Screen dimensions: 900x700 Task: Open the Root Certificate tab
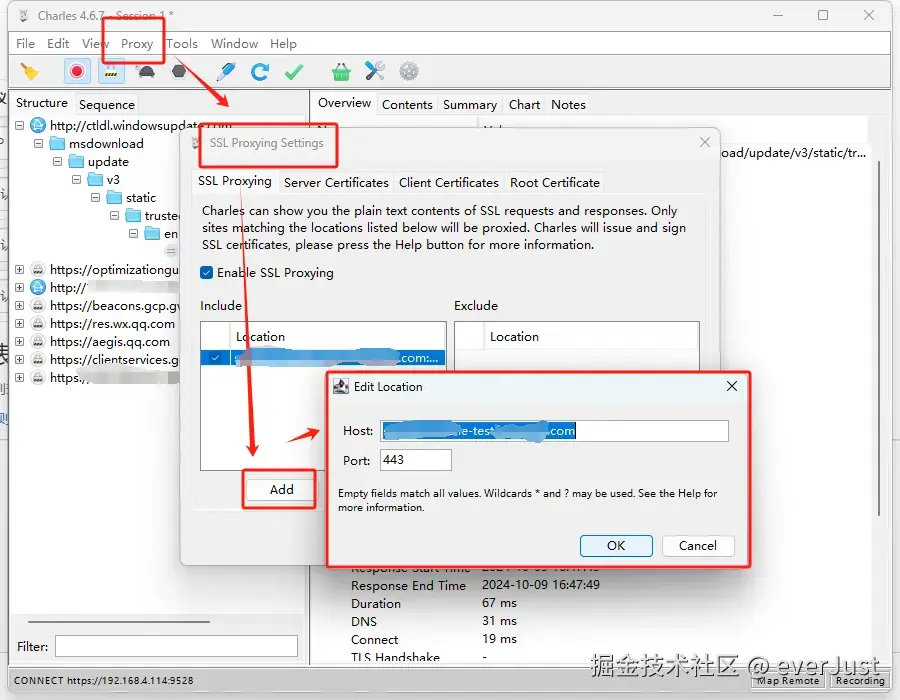[554, 182]
